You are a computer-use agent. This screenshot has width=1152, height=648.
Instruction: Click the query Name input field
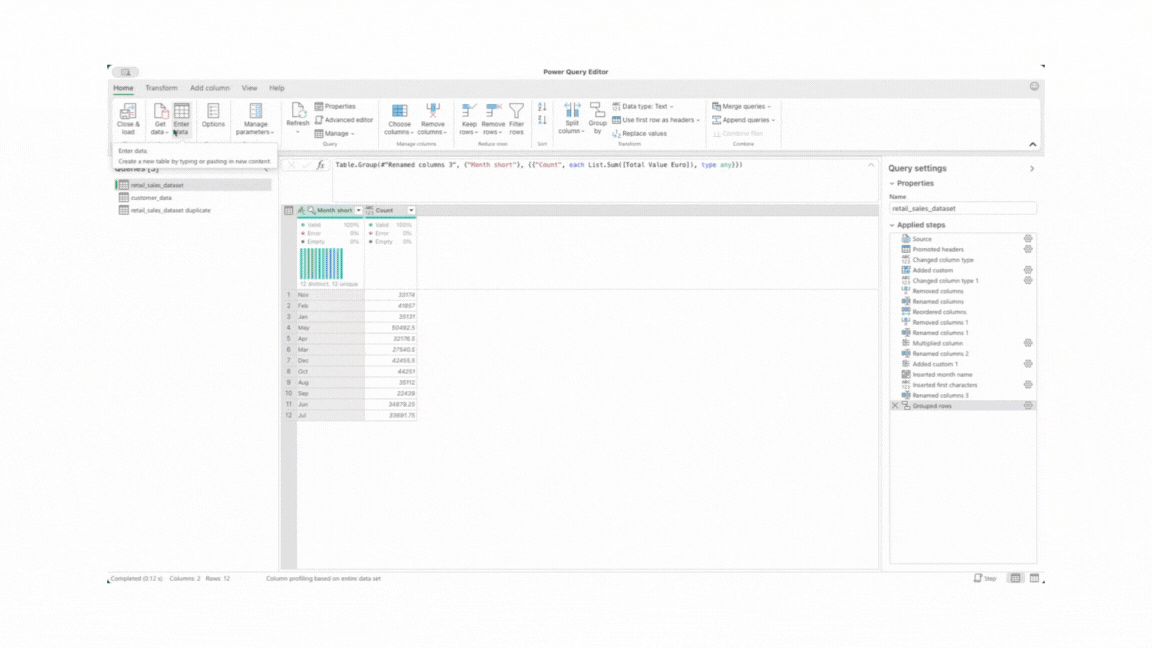point(962,209)
